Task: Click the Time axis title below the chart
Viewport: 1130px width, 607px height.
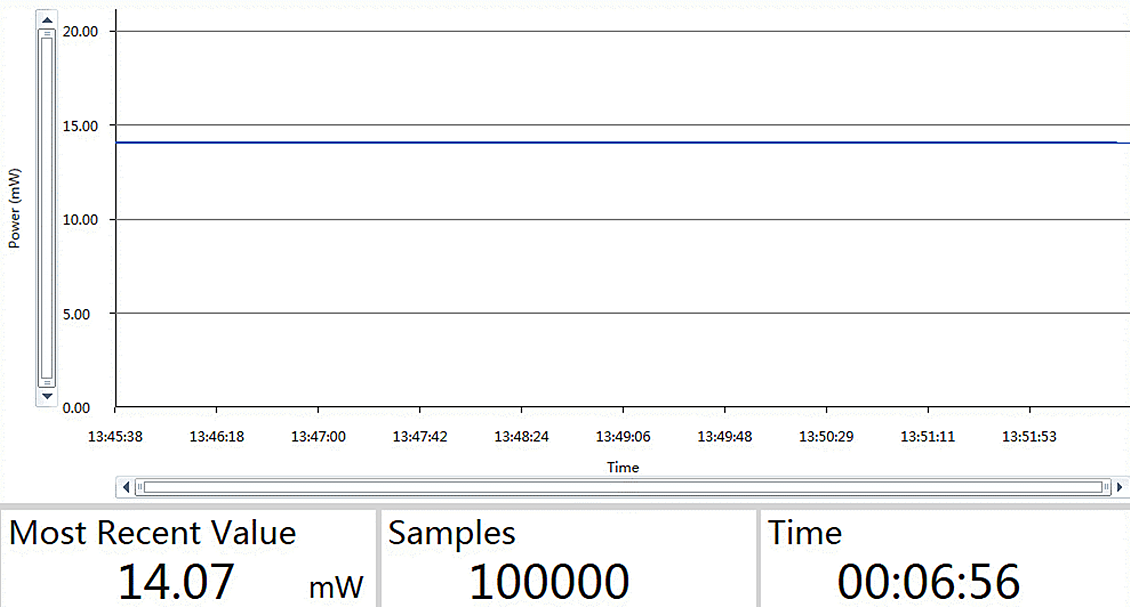Action: point(622,467)
